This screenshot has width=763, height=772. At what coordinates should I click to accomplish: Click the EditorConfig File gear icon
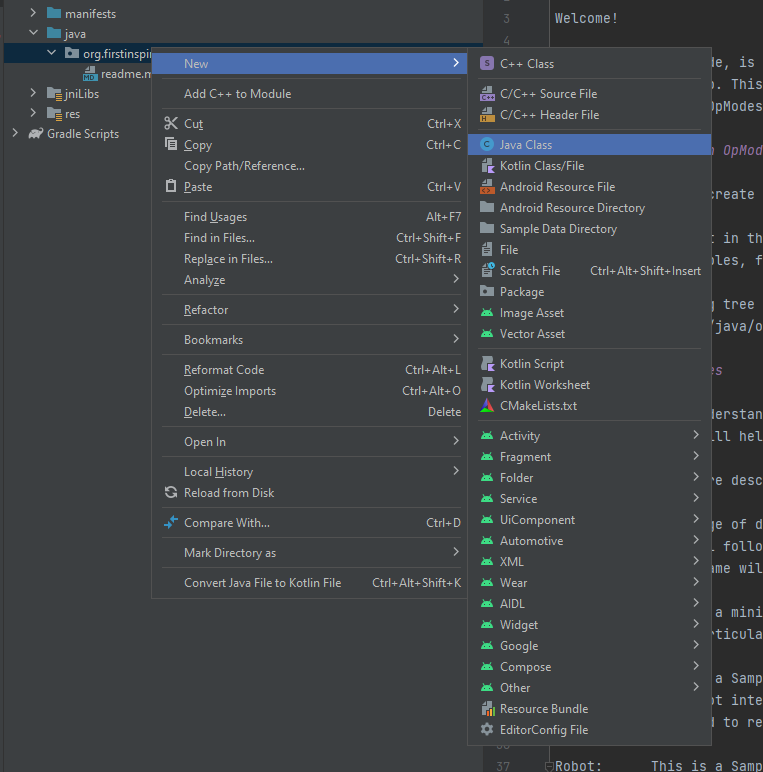point(487,729)
